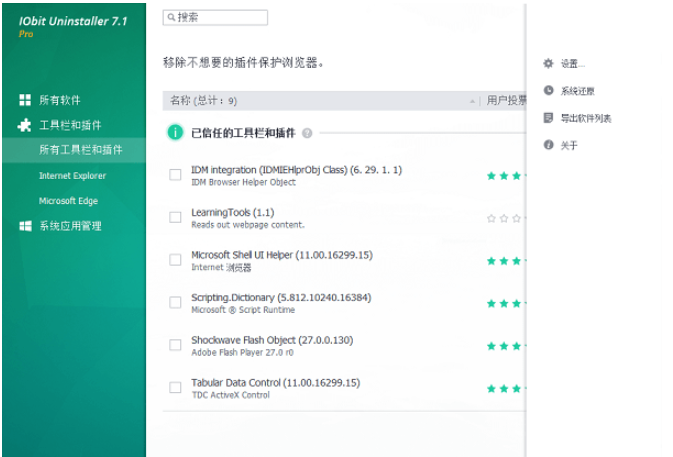Click the sort arrow in the name column header

(x=472, y=101)
